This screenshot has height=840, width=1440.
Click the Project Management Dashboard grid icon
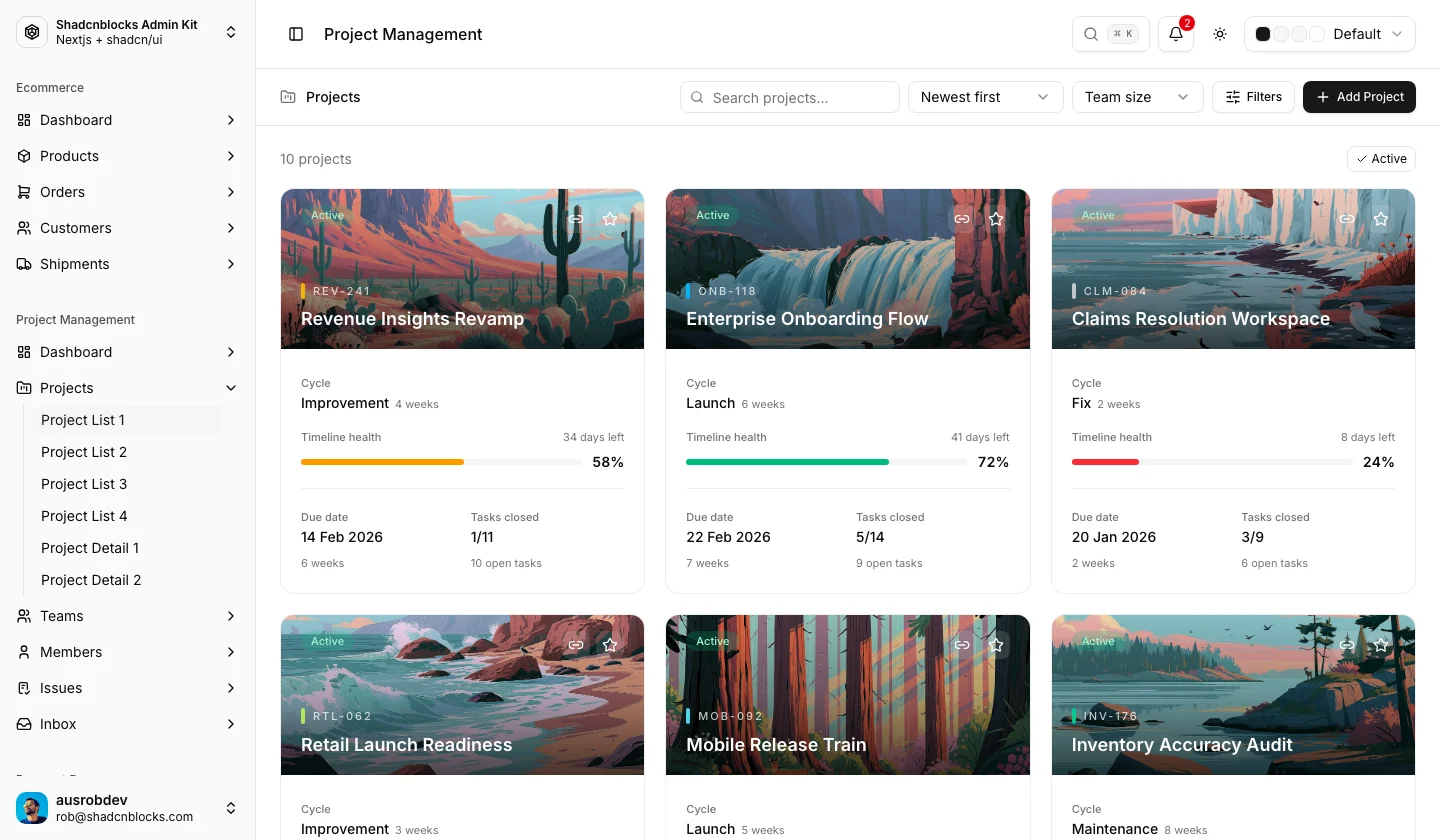pos(24,352)
